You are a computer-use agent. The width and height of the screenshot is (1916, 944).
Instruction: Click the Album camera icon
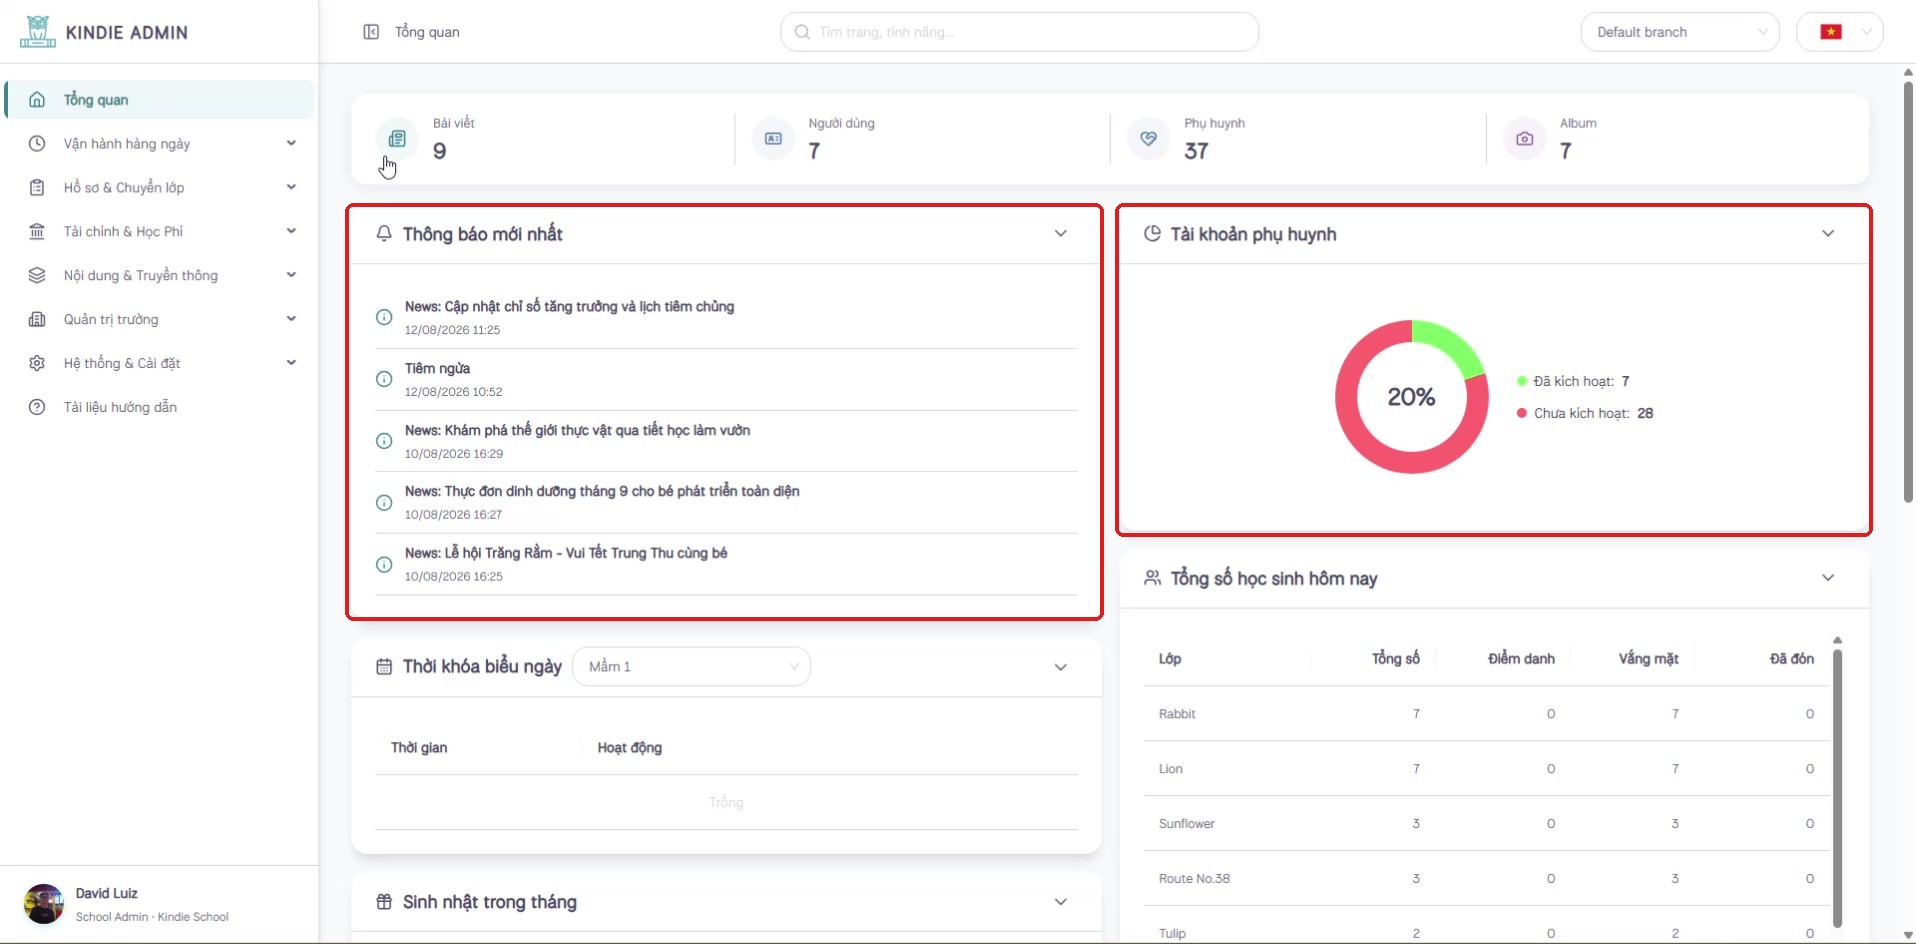tap(1525, 139)
